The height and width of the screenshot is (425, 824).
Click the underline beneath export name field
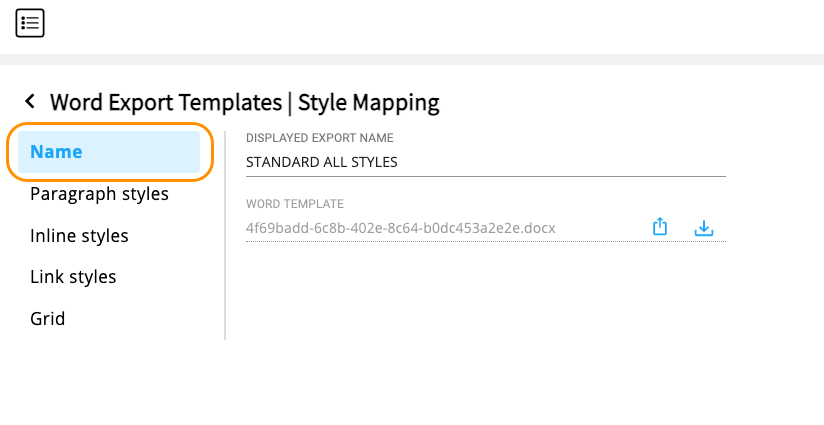coord(486,177)
